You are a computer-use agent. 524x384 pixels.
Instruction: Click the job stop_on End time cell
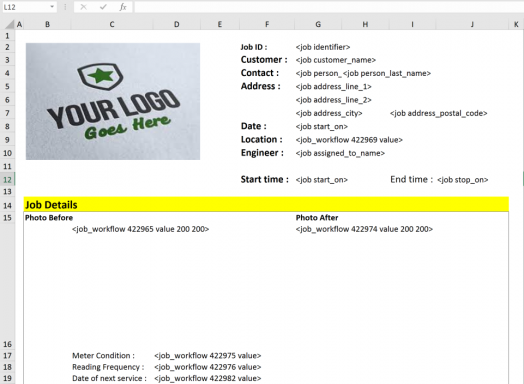tap(463, 180)
